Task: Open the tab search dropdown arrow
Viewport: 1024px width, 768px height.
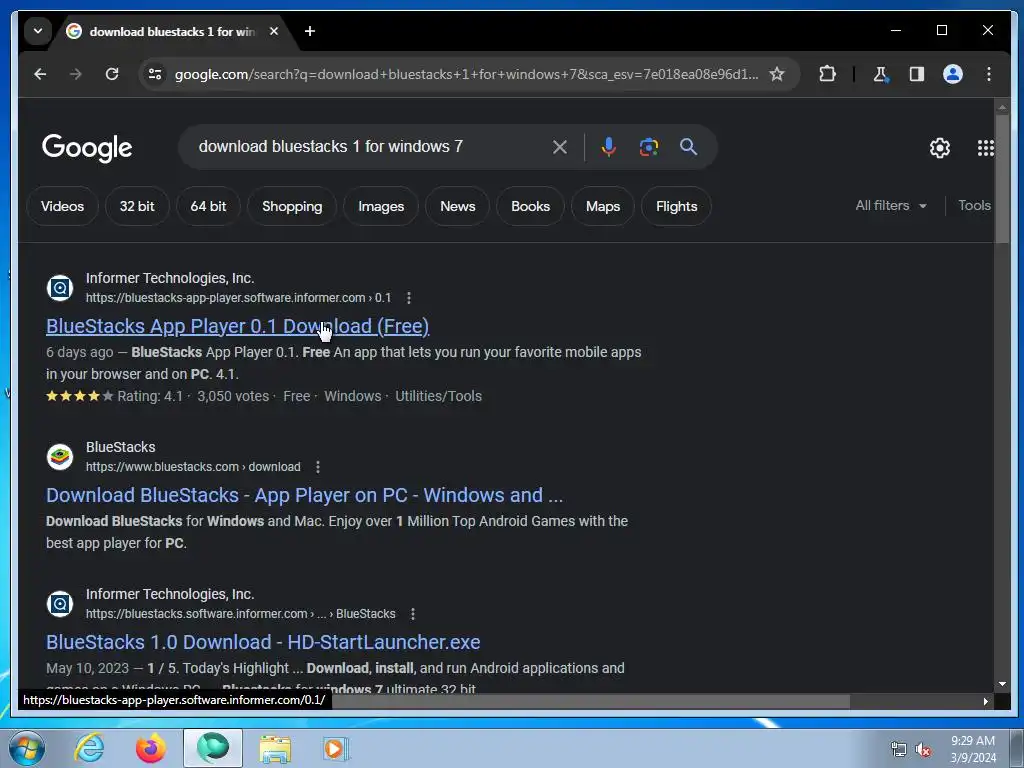Action: click(38, 31)
